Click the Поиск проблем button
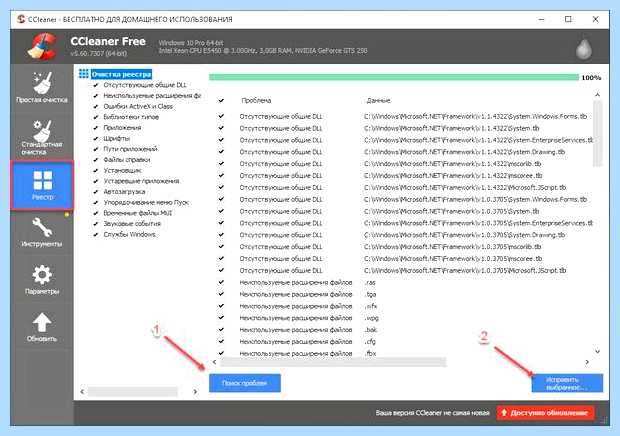Image resolution: width=620 pixels, height=436 pixels. point(245,383)
